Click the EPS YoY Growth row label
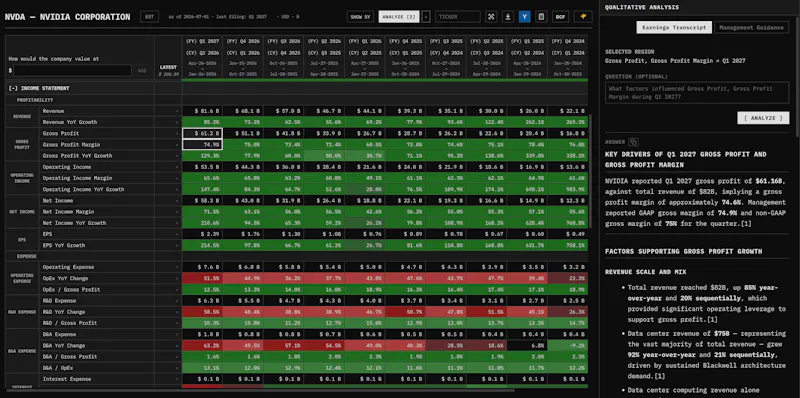800x398 pixels. [64, 245]
